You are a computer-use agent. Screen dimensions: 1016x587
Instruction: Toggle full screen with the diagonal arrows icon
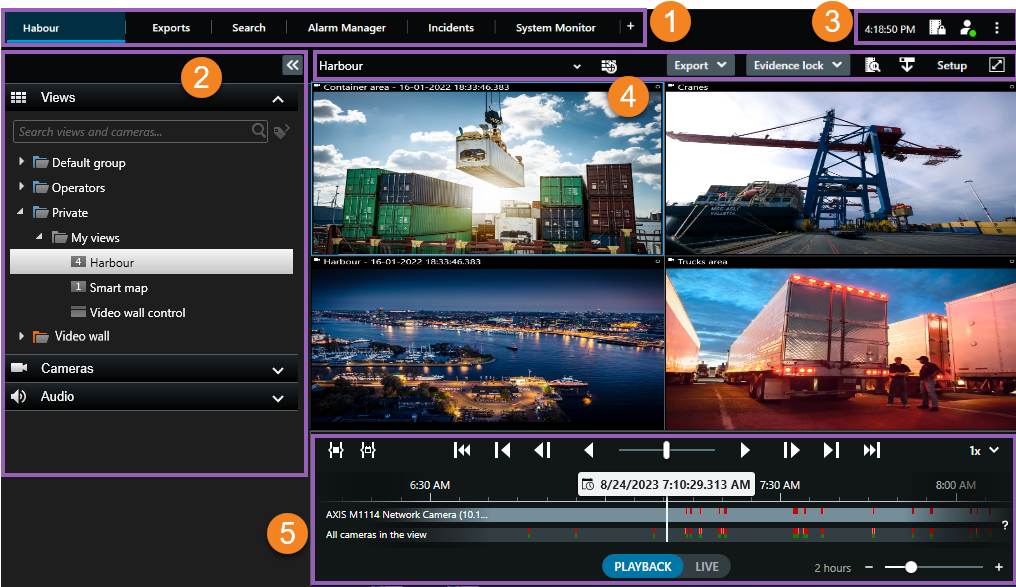click(x=999, y=65)
